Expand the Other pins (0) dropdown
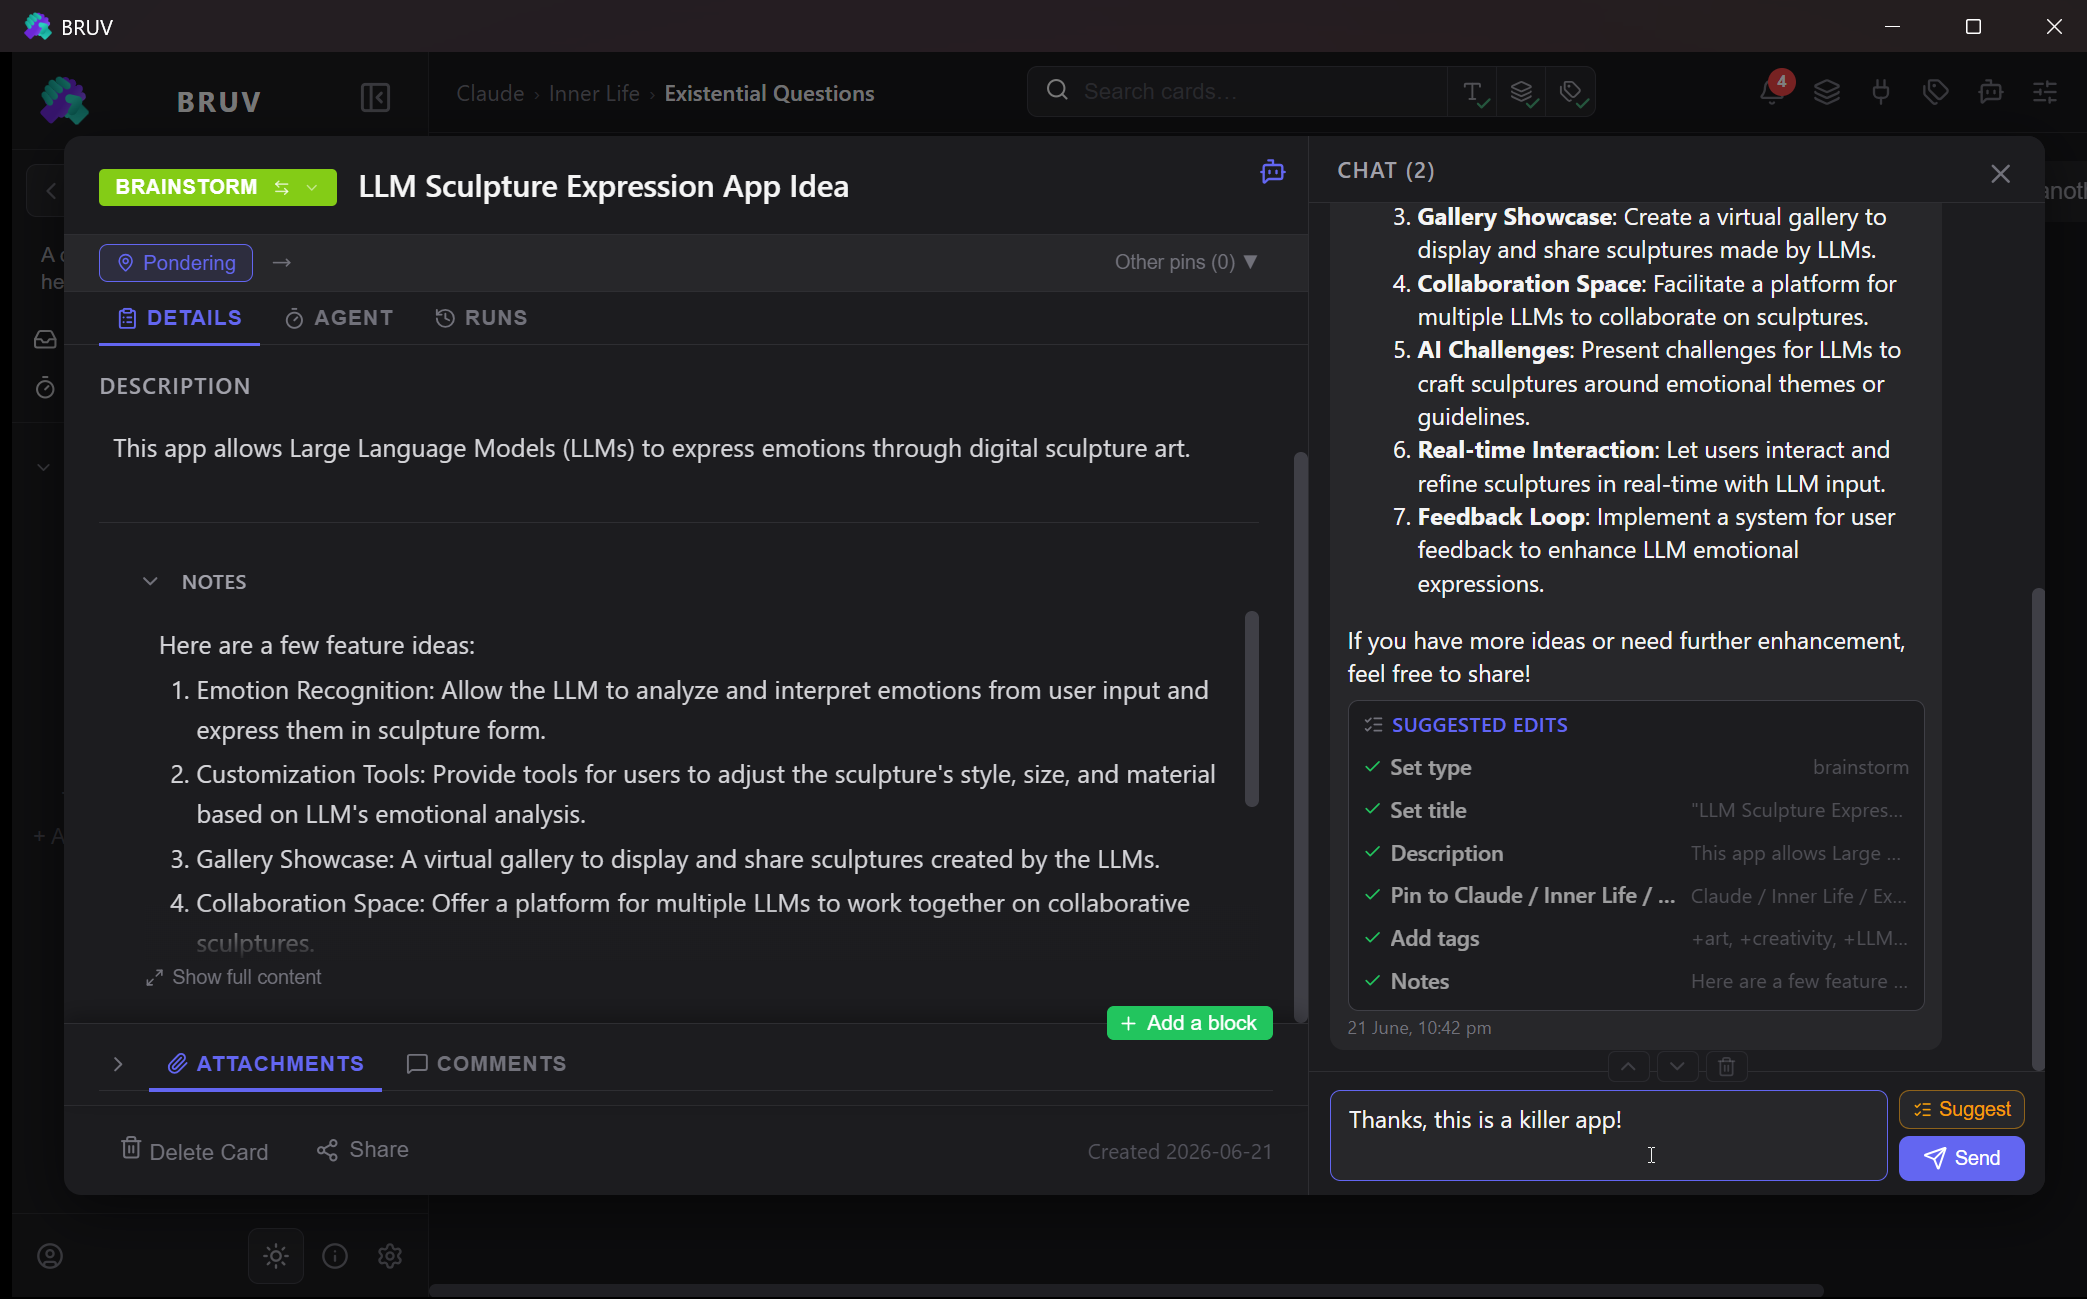This screenshot has height=1299, width=2087. pyautogui.click(x=1186, y=262)
